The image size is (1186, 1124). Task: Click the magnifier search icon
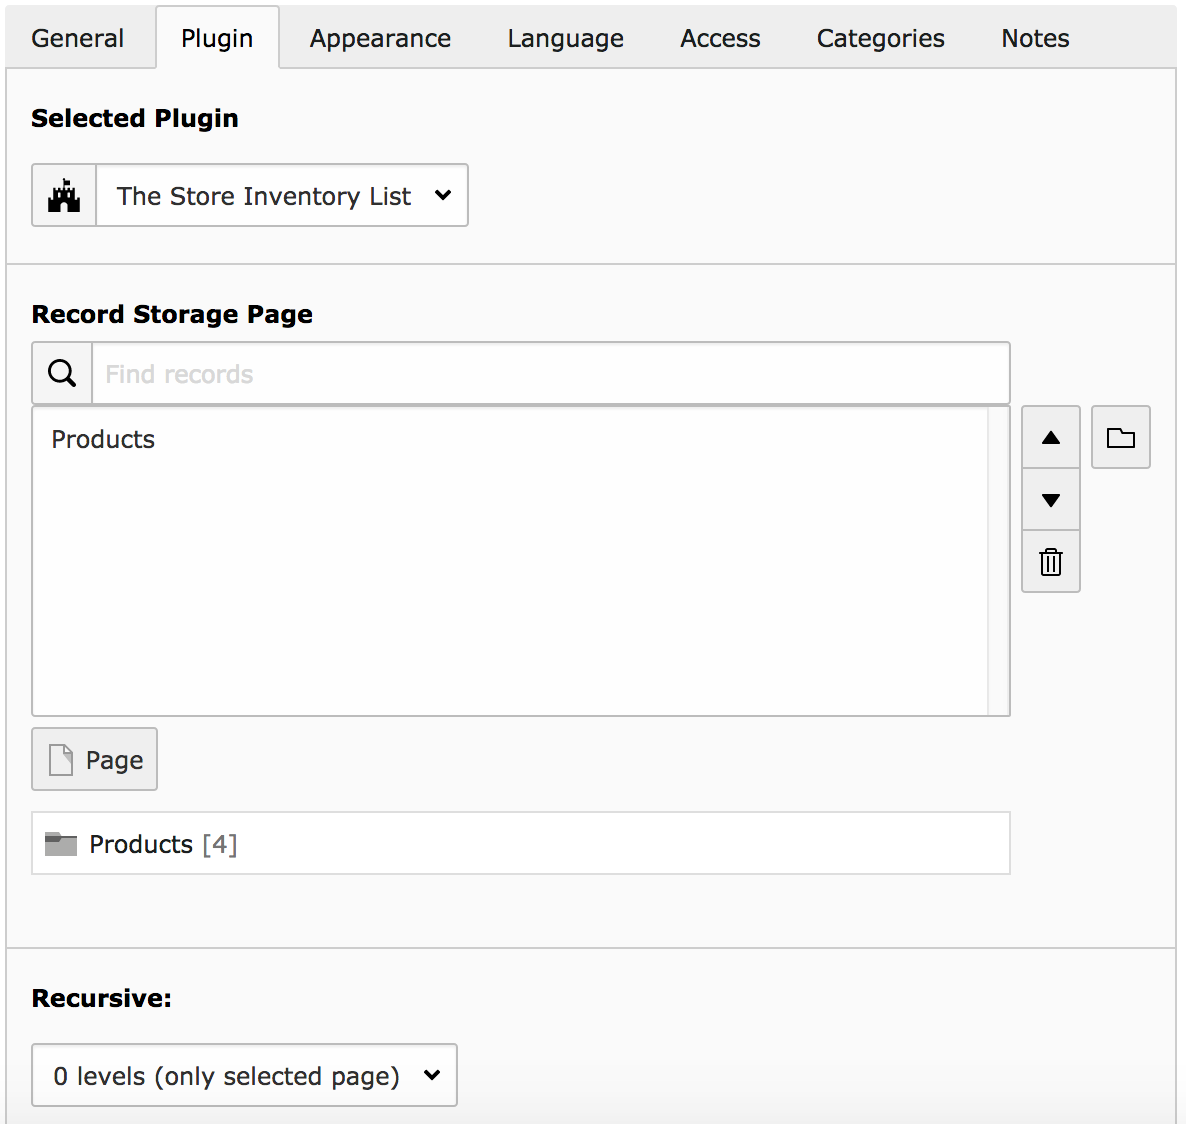pos(62,374)
